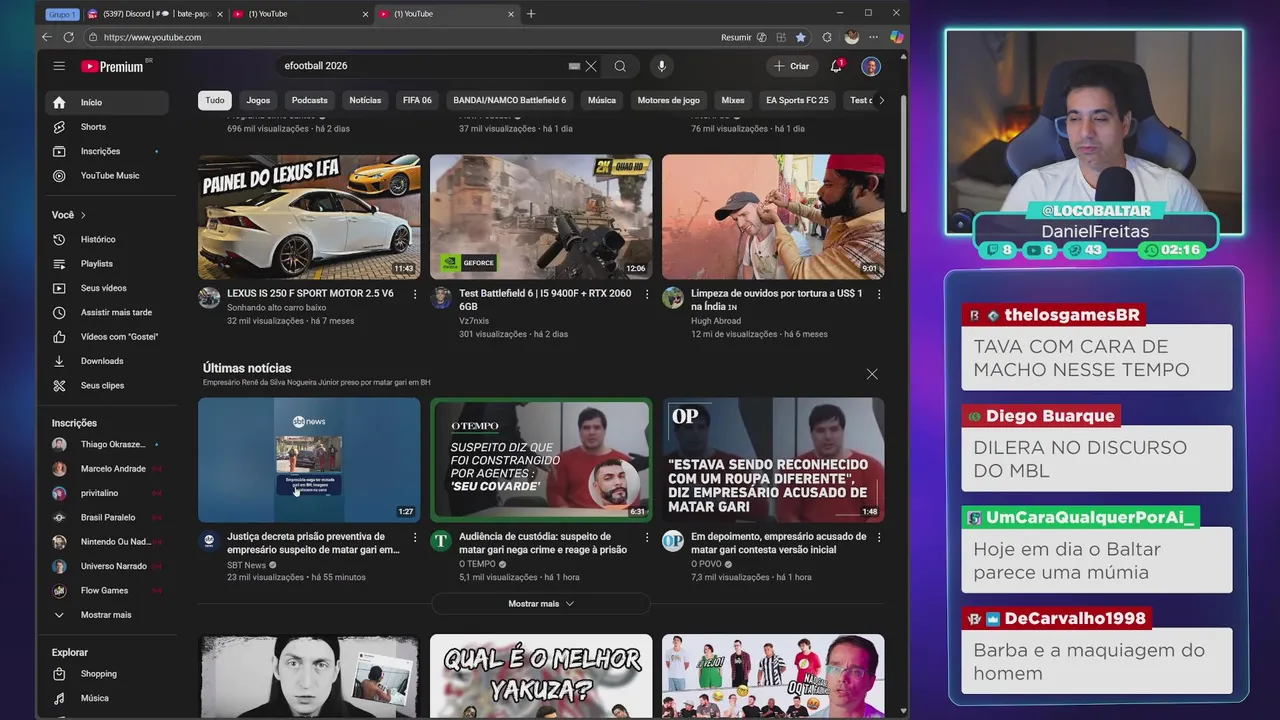The width and height of the screenshot is (1280, 720).
Task: Dismiss the Últimas notícias shelf
Action: point(872,374)
